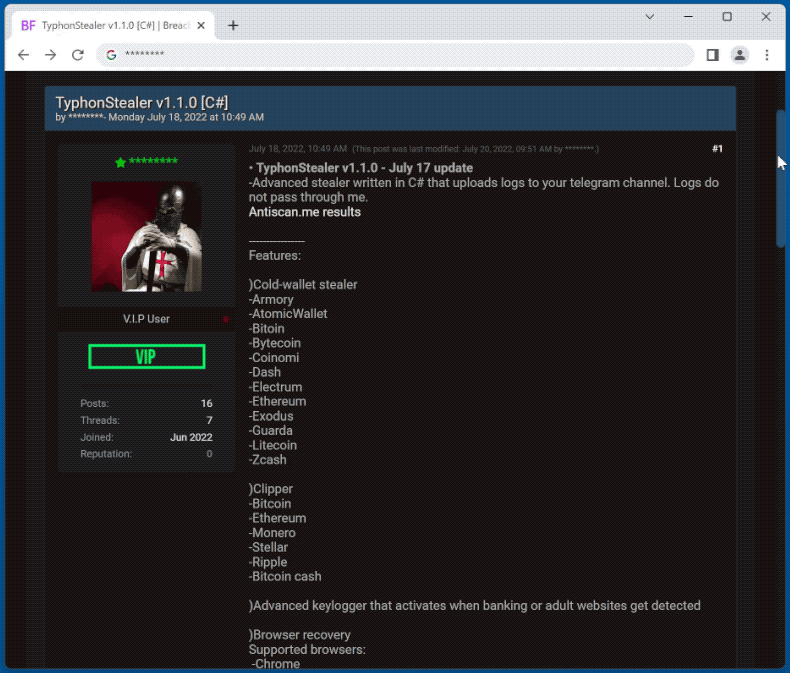
Task: Click the Google icon in address bar
Action: coord(111,54)
